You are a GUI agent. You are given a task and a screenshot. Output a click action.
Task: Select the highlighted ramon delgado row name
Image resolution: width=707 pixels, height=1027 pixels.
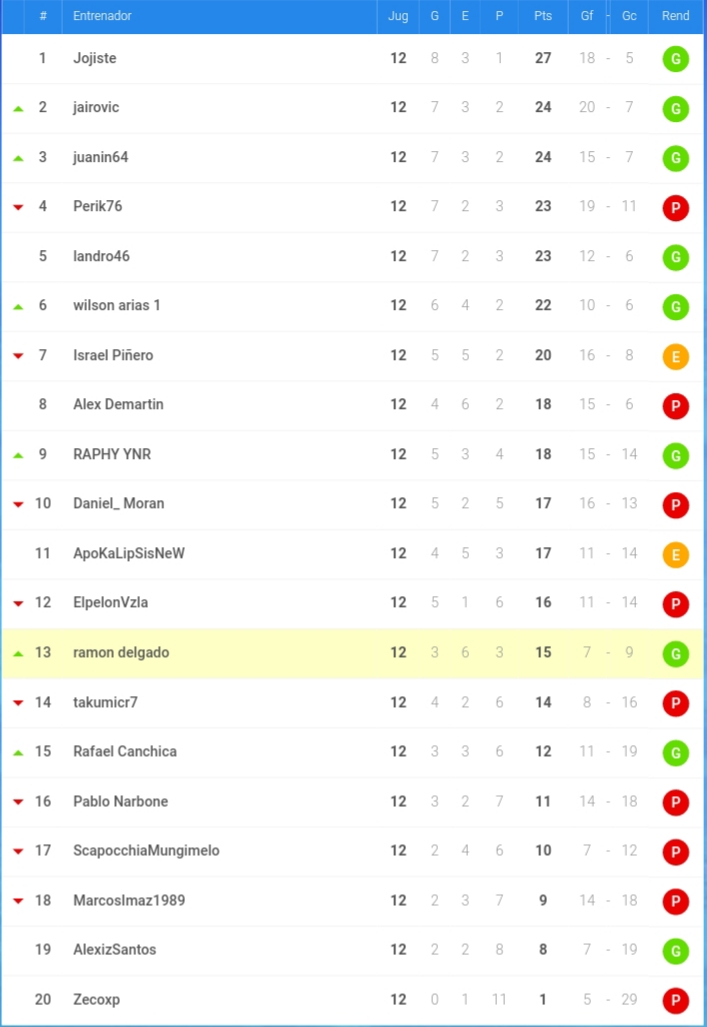point(121,652)
